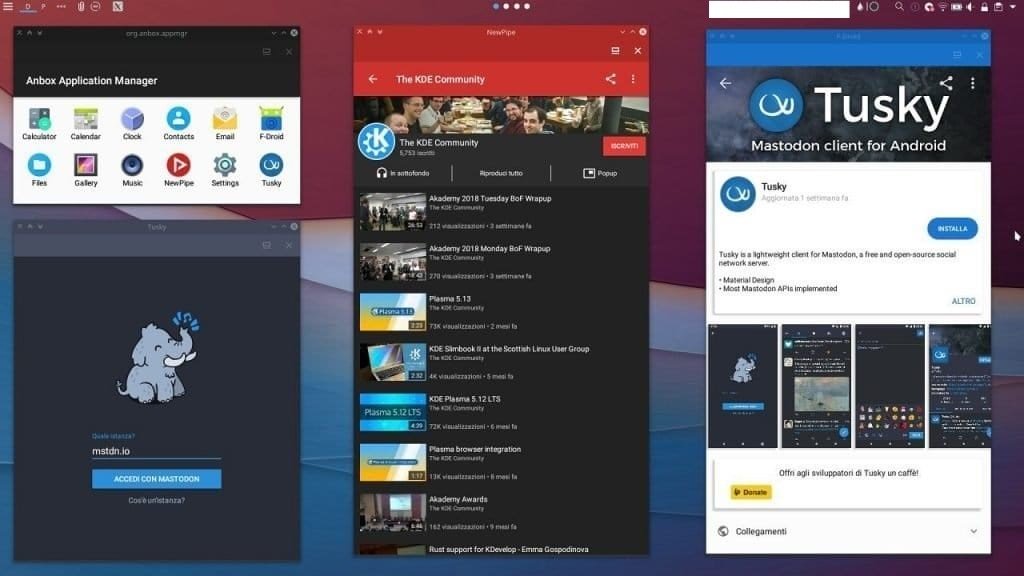This screenshot has width=1024, height=576.
Task: Open the Plasma browser integration video
Action: coord(502,462)
